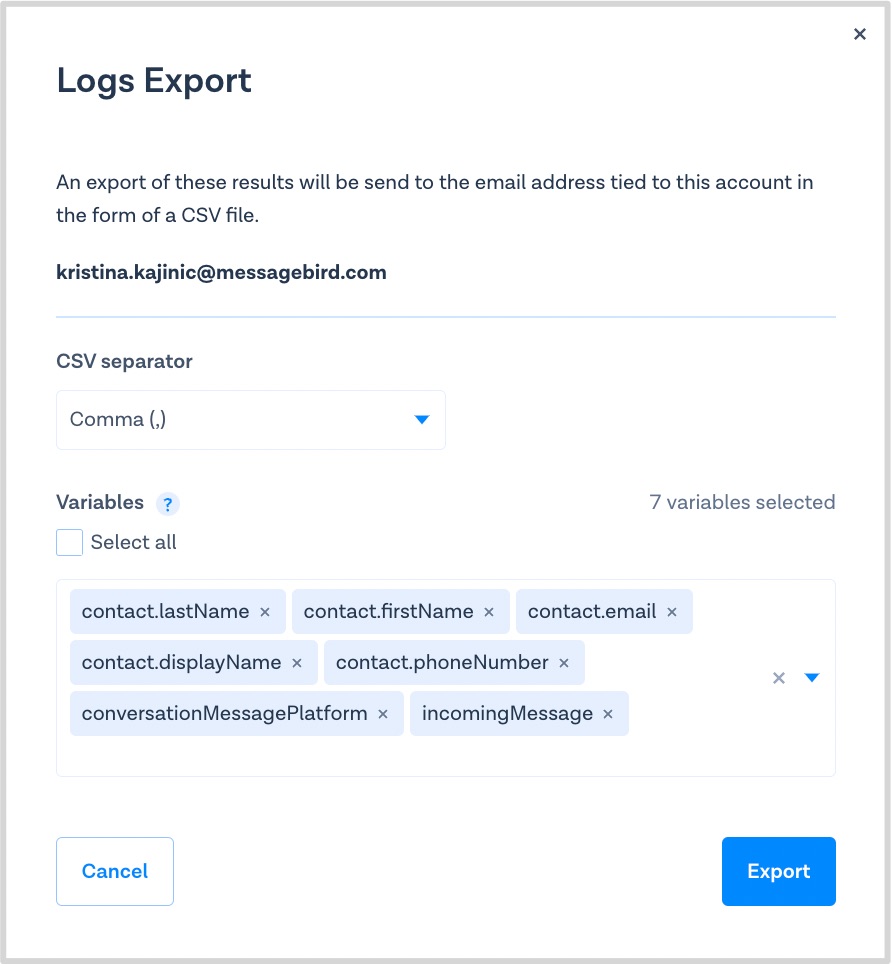
Task: Click the contact.email variable chip
Action: 592,612
